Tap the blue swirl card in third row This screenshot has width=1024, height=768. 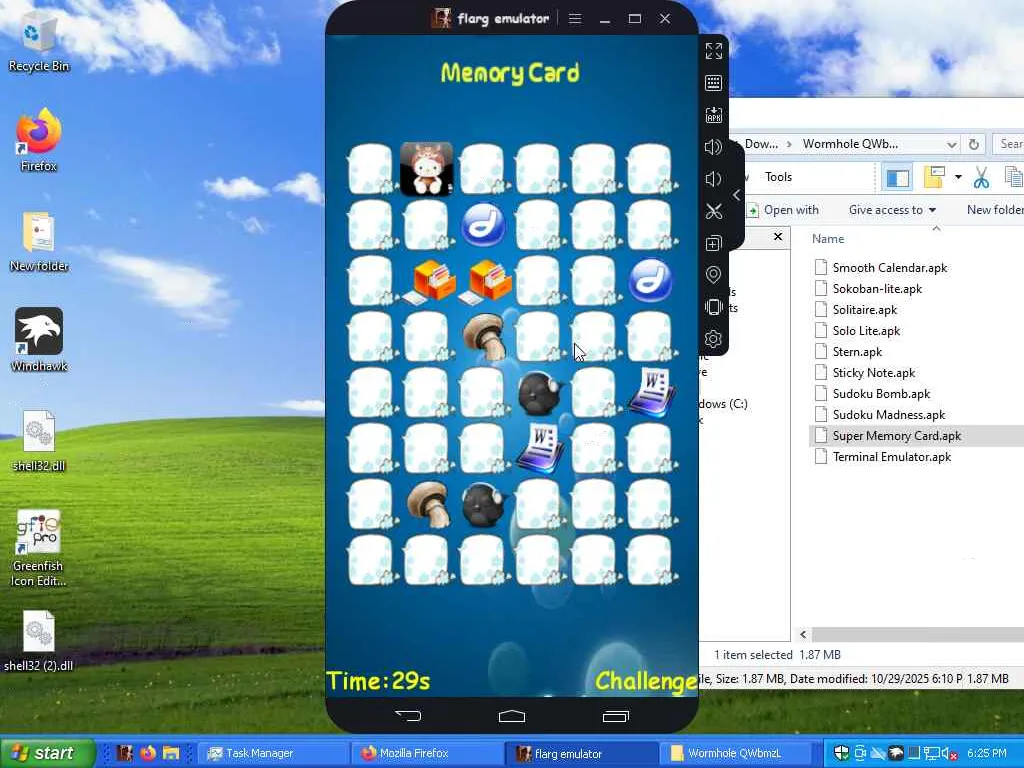point(651,281)
